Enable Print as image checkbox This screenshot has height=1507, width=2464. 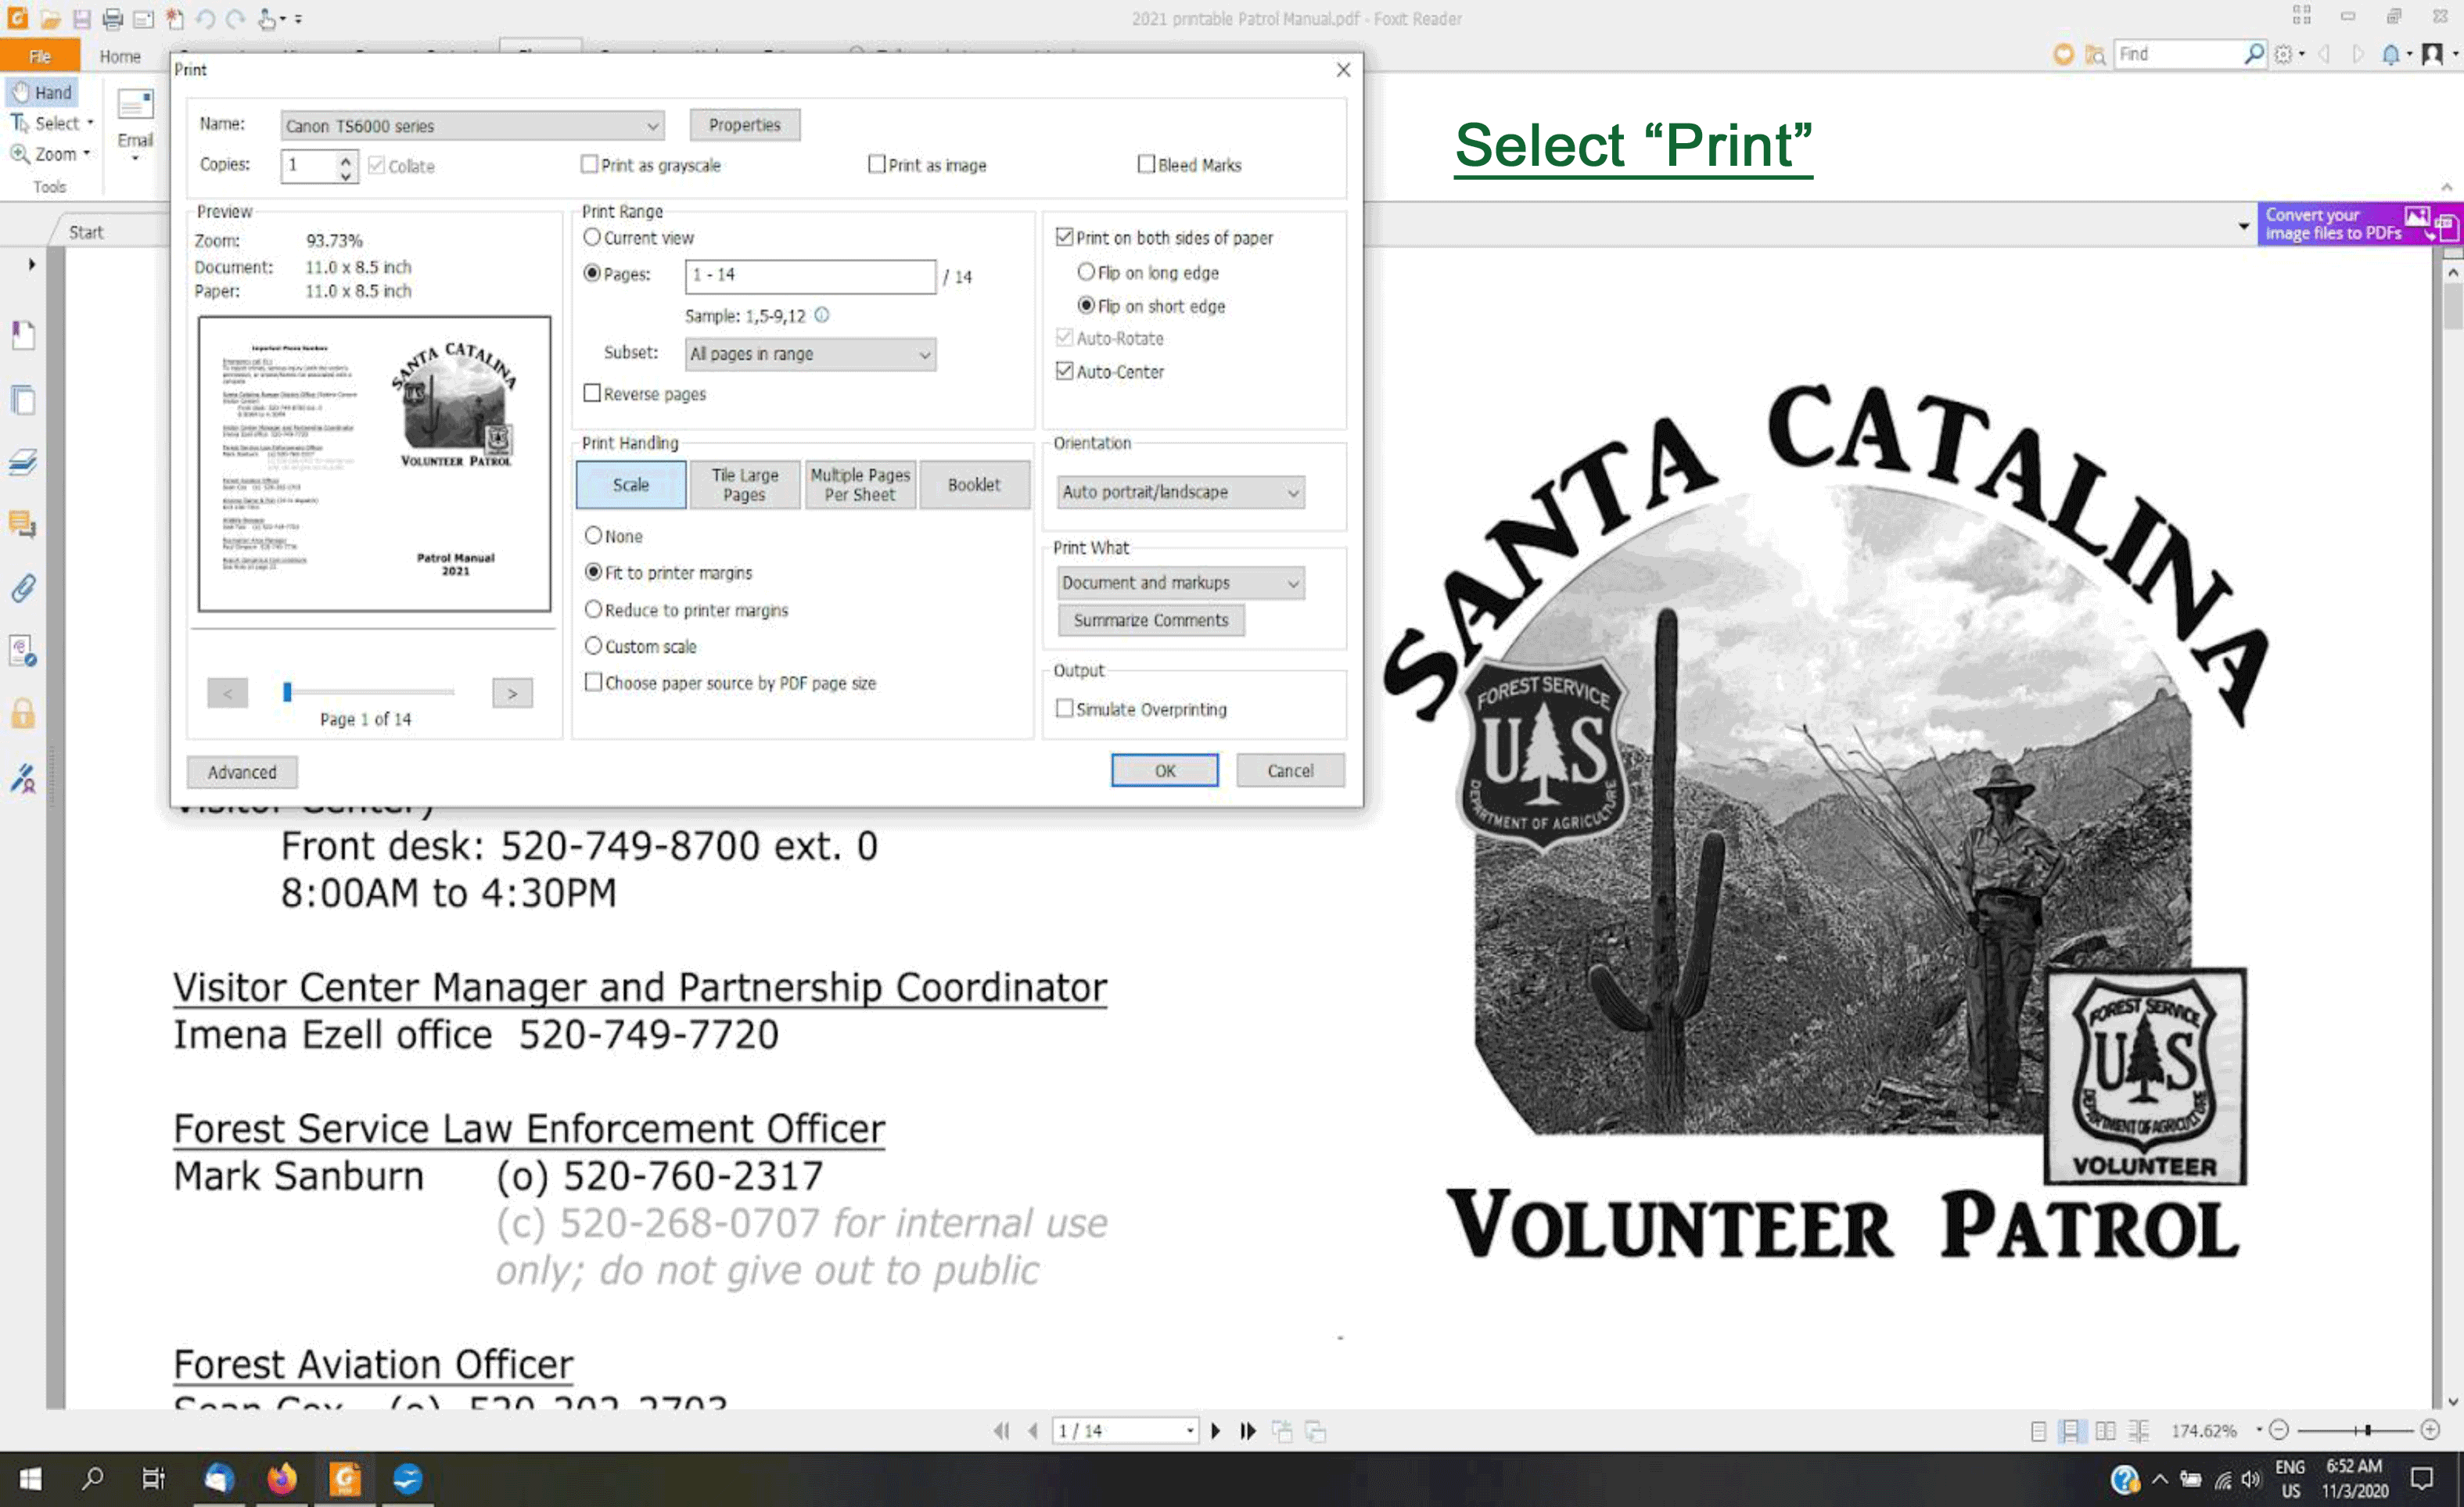pos(877,164)
